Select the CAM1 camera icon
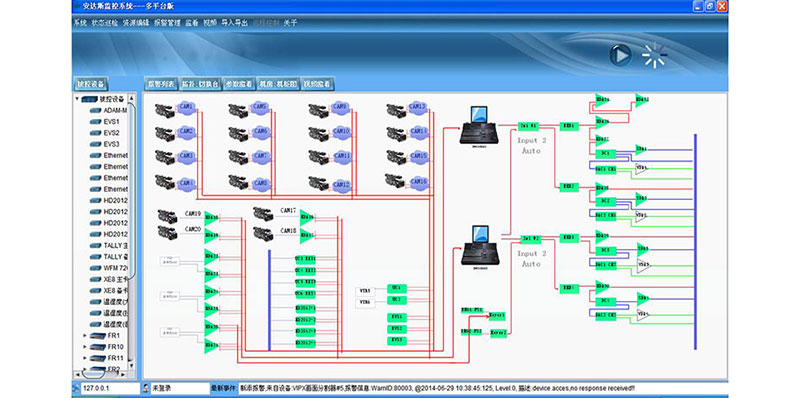Viewport: 801px width, 398px height. pyautogui.click(x=164, y=110)
